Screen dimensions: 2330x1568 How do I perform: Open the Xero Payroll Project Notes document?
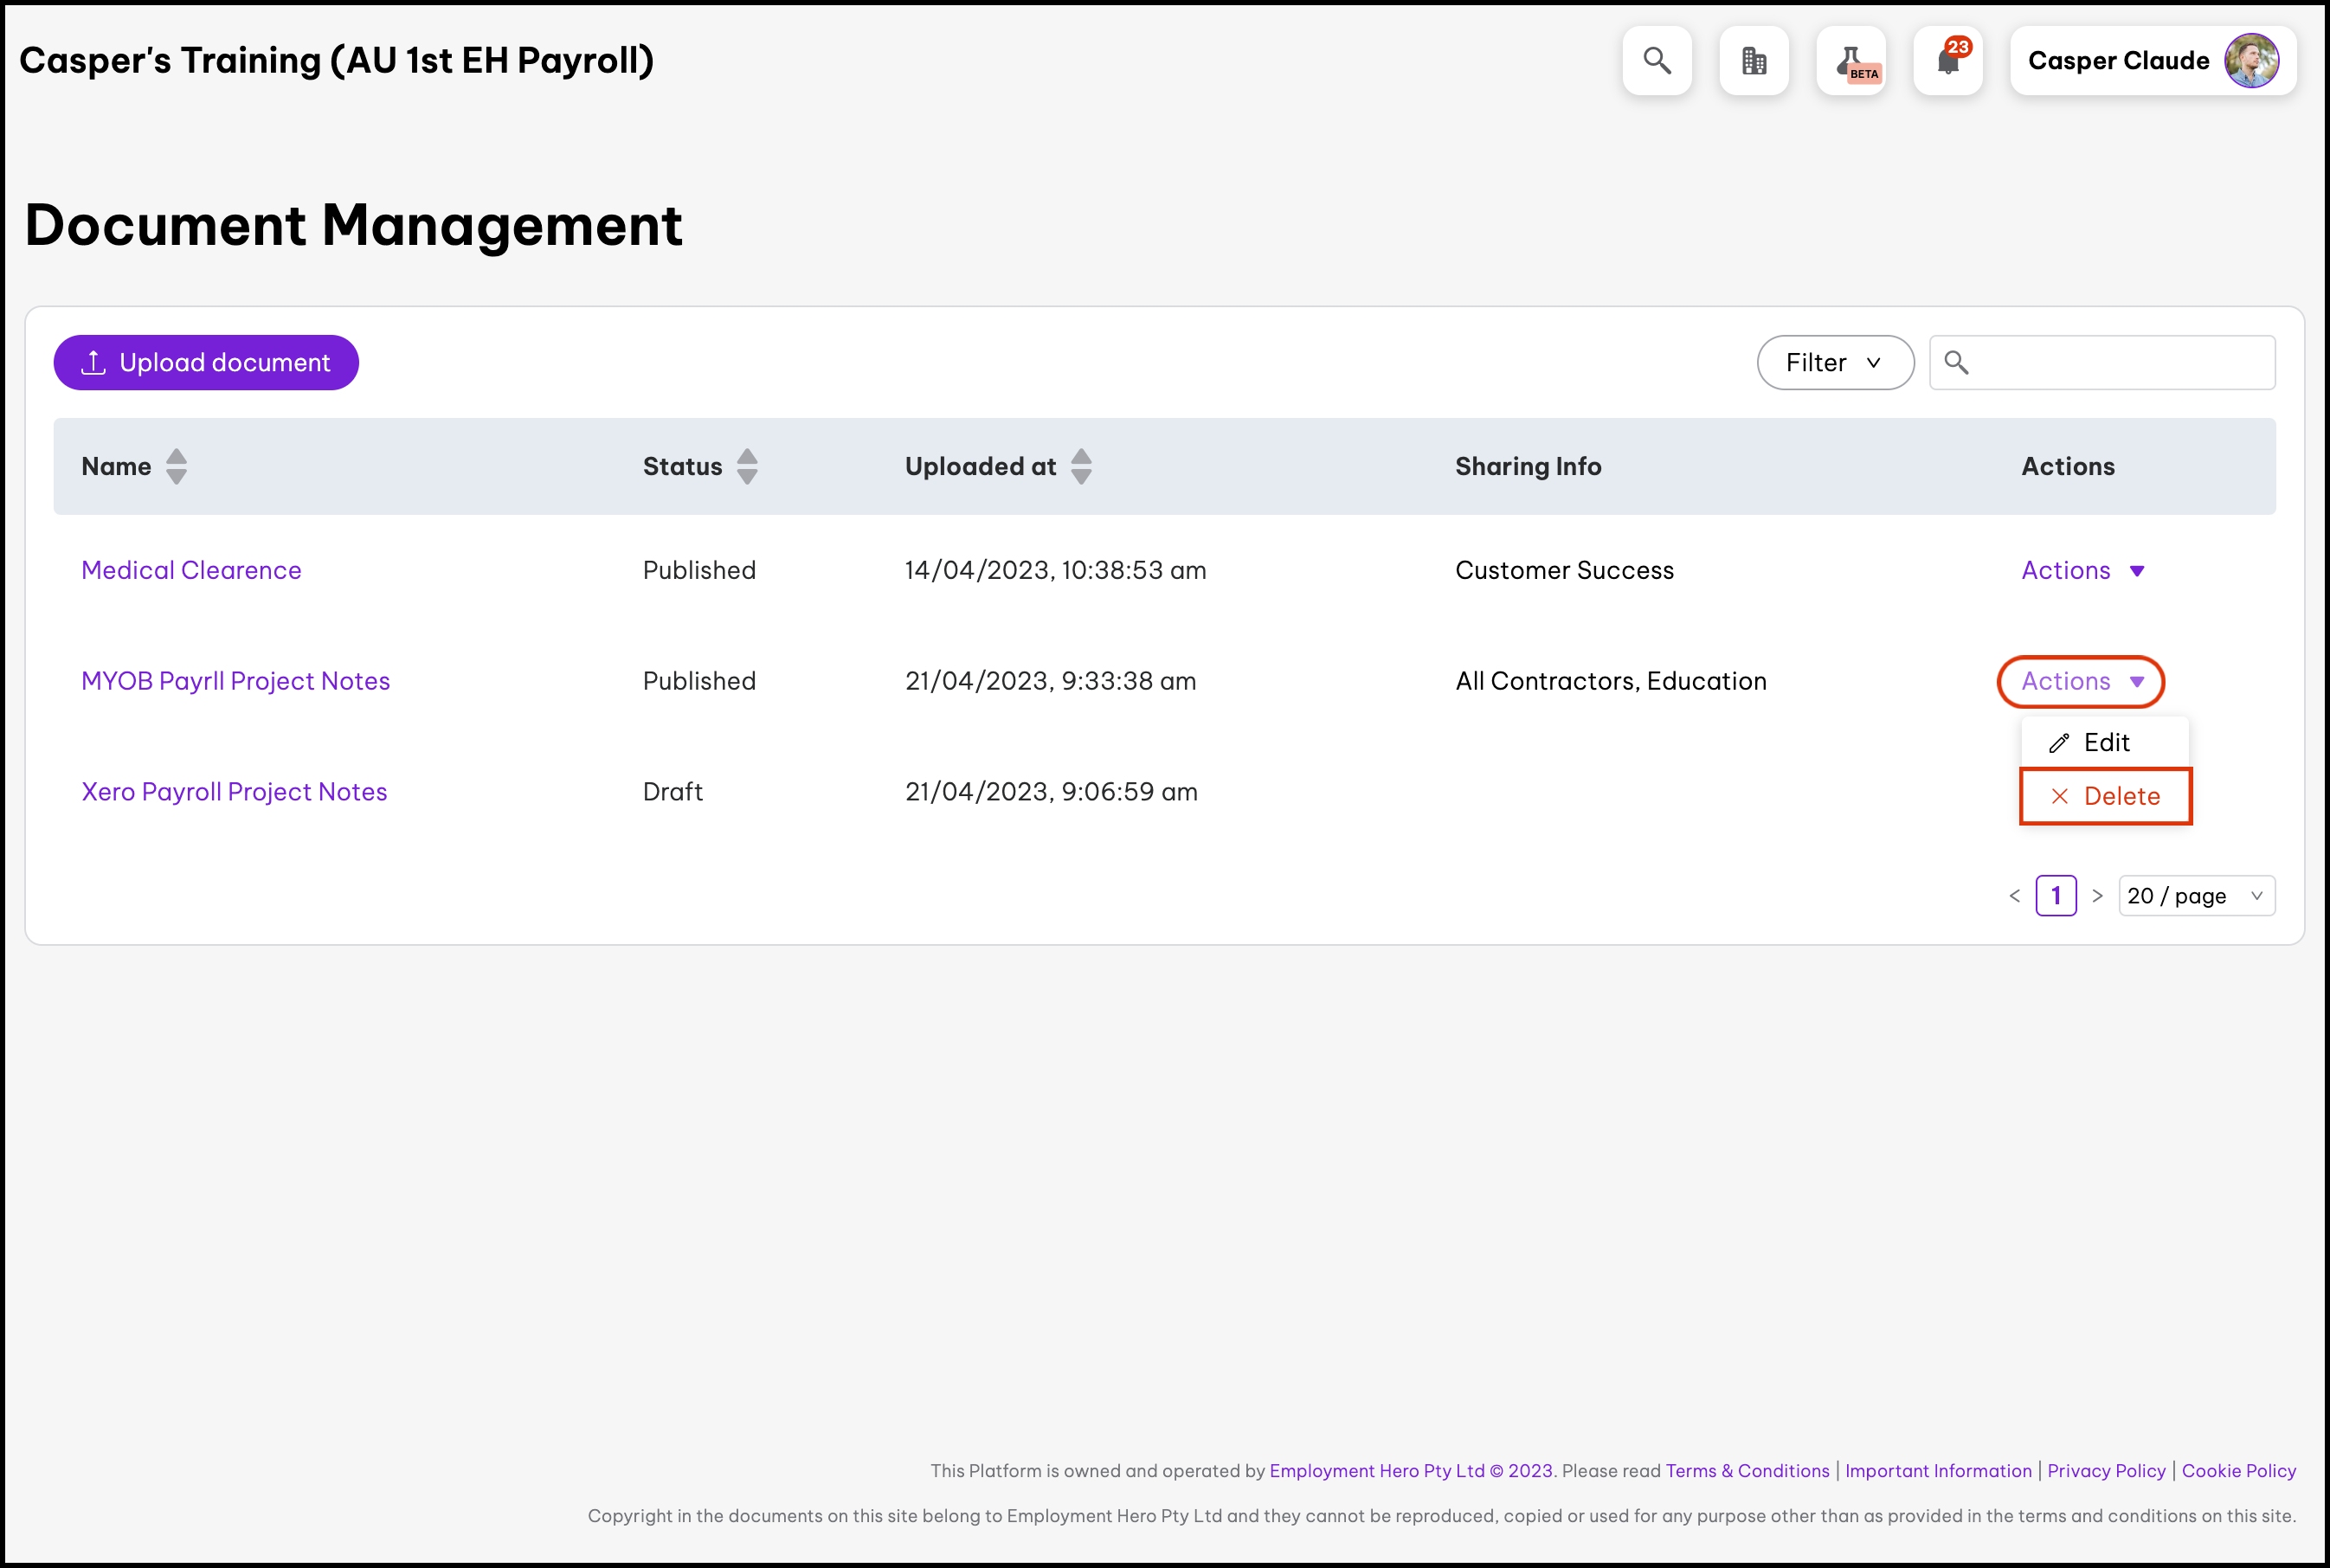point(234,792)
